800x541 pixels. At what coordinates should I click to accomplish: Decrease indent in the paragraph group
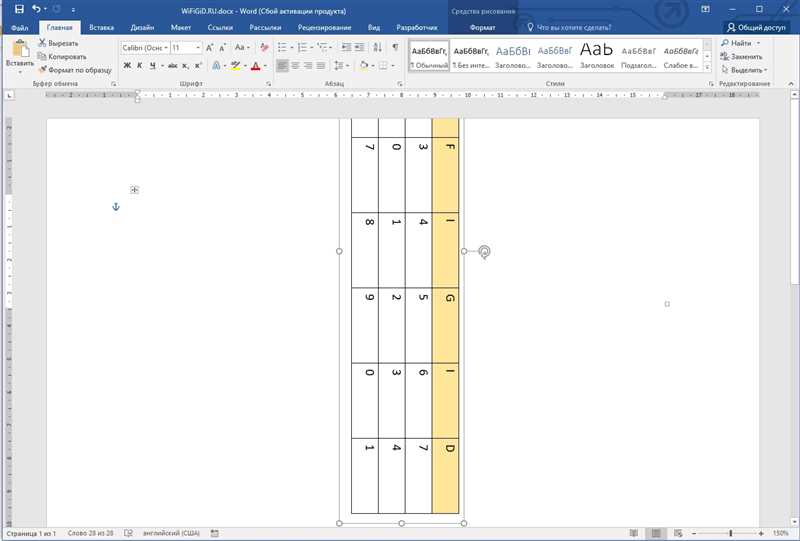[346, 47]
